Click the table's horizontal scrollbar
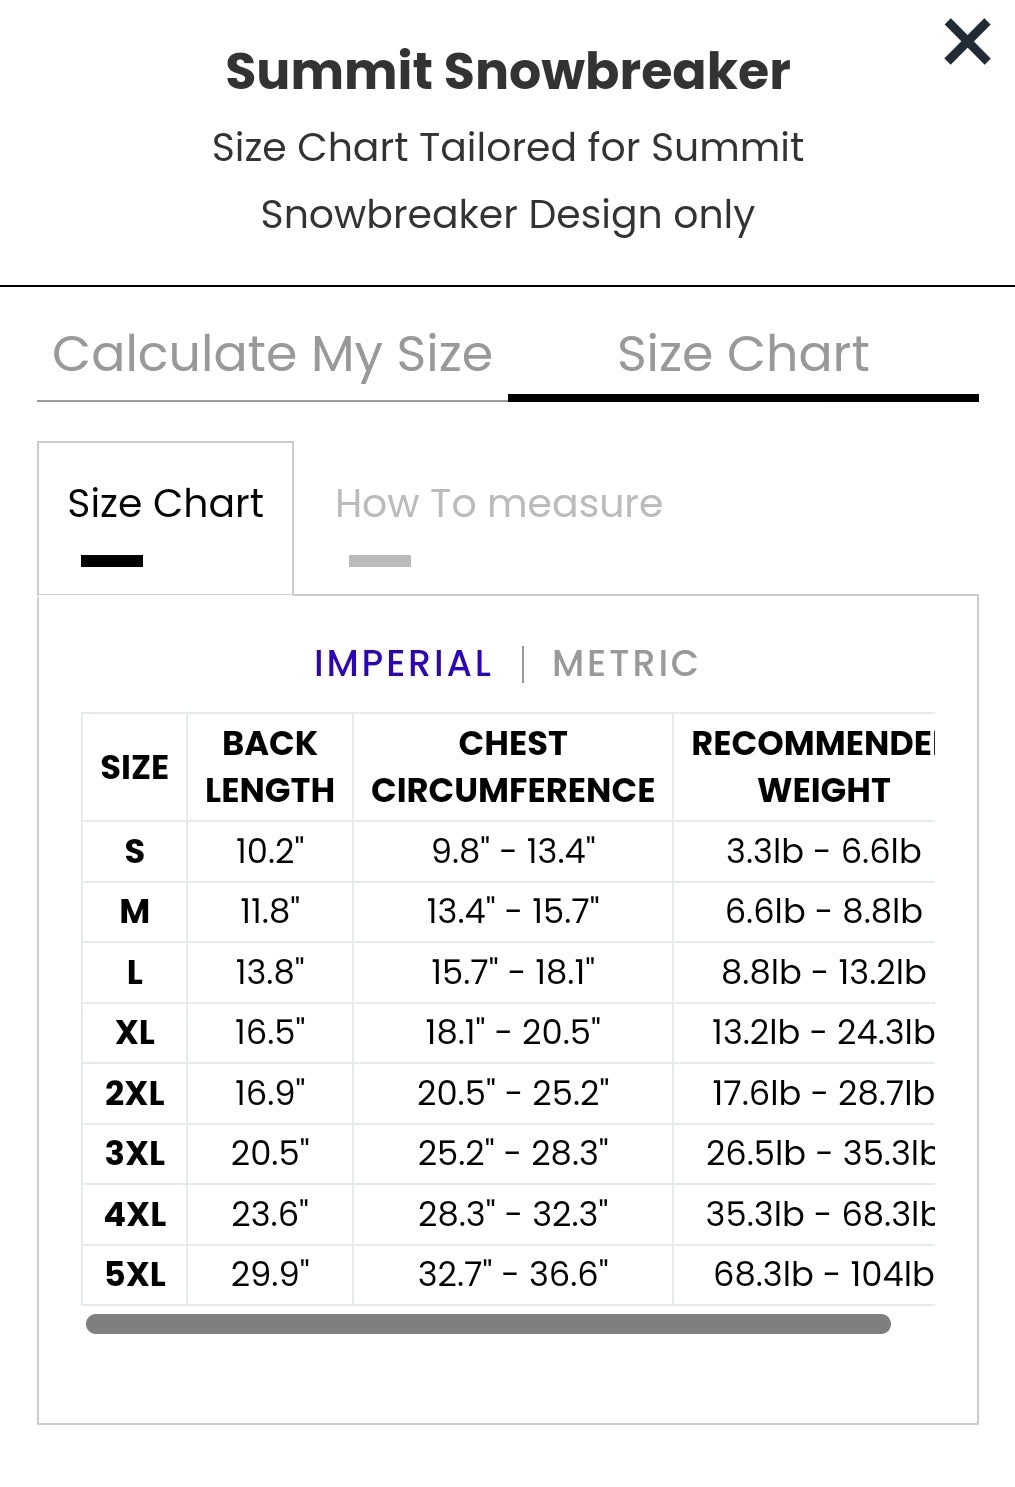Viewport: 1015px width, 1487px height. [x=488, y=1324]
